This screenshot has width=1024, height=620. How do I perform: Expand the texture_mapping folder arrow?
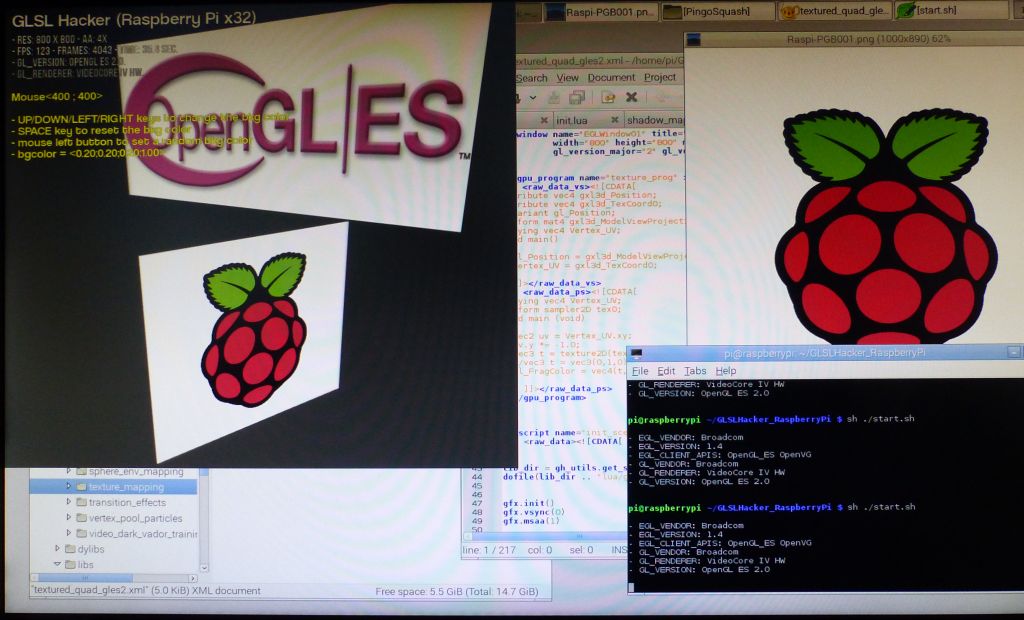[69, 487]
